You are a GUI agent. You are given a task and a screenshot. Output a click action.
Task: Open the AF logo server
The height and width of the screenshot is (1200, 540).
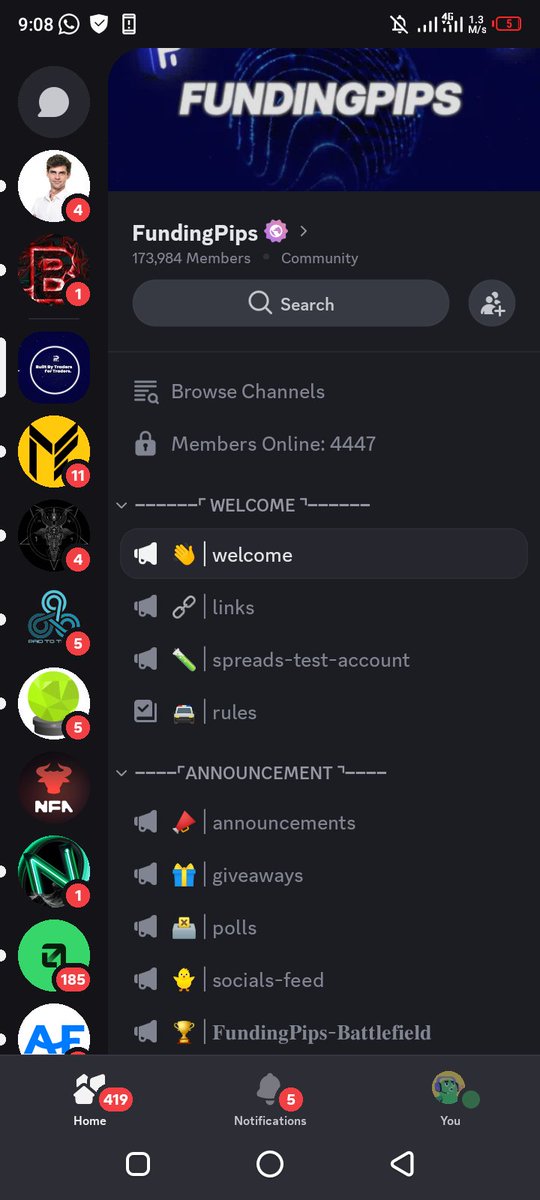pyautogui.click(x=54, y=1029)
